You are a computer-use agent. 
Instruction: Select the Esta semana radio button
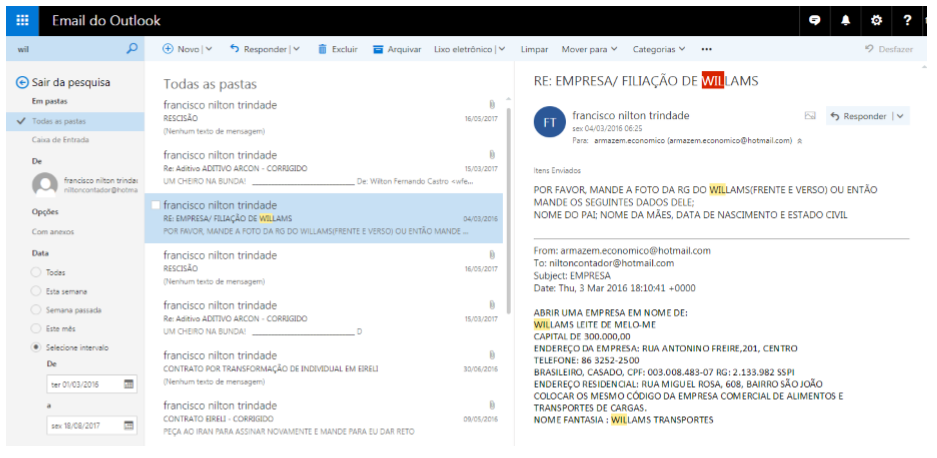pyautogui.click(x=36, y=291)
